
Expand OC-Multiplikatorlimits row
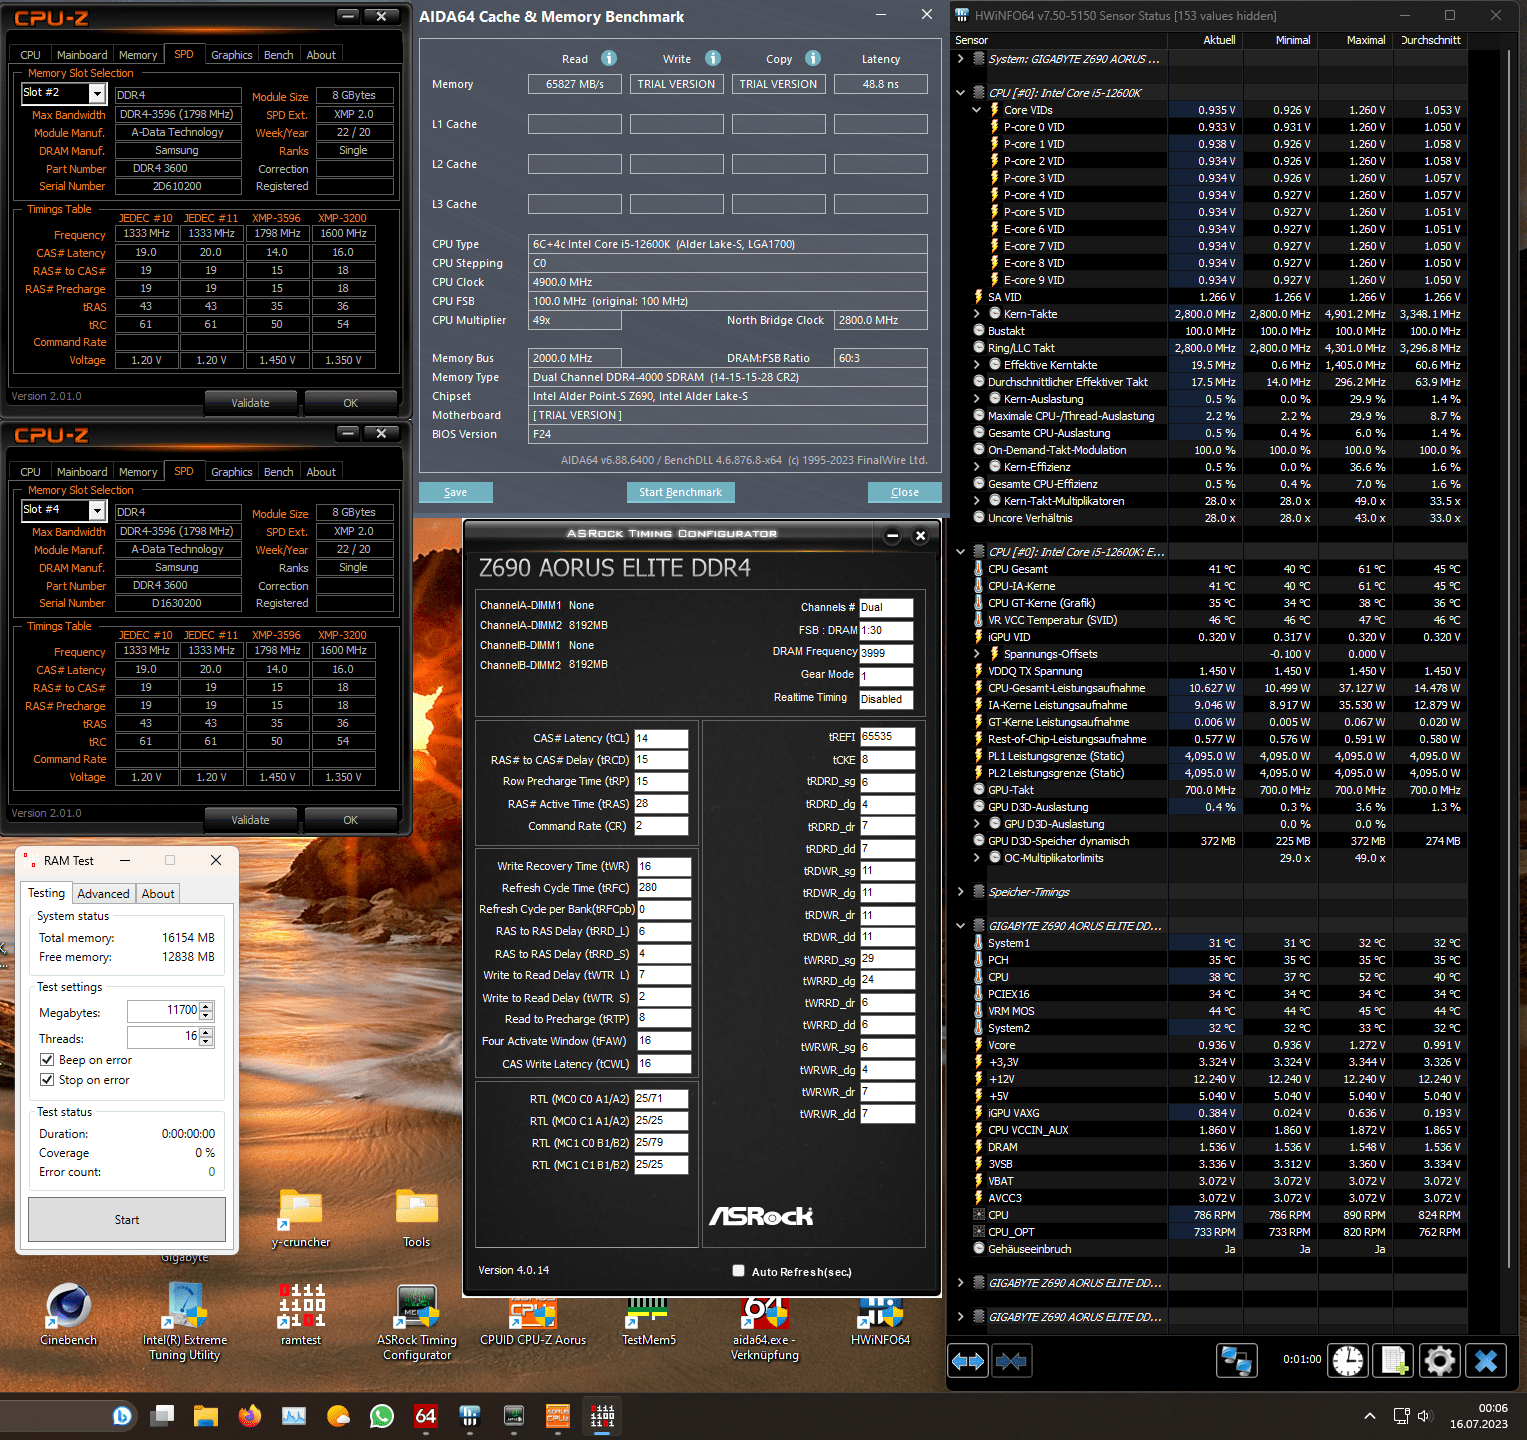point(977,858)
